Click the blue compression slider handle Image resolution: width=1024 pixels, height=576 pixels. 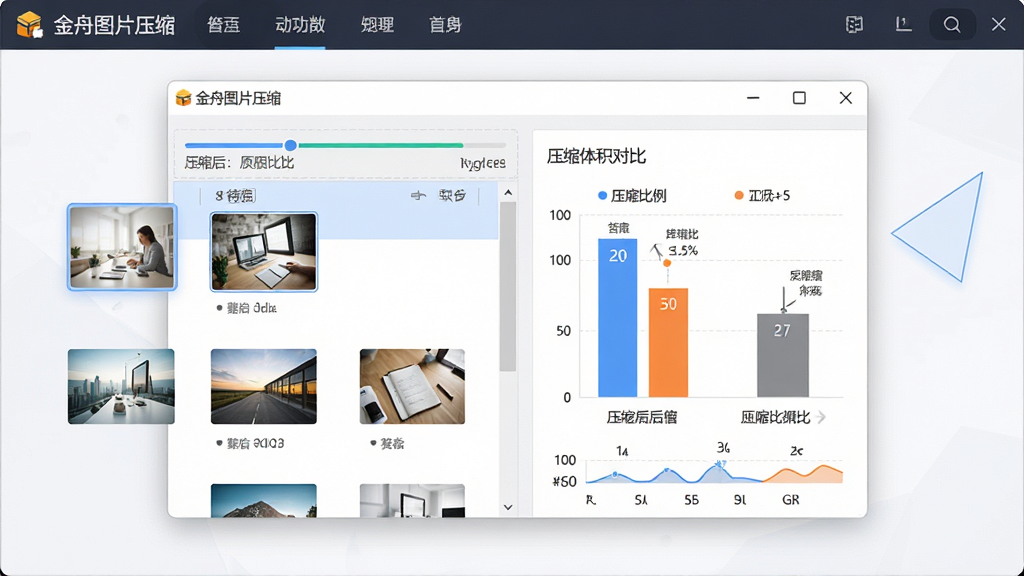tap(291, 145)
